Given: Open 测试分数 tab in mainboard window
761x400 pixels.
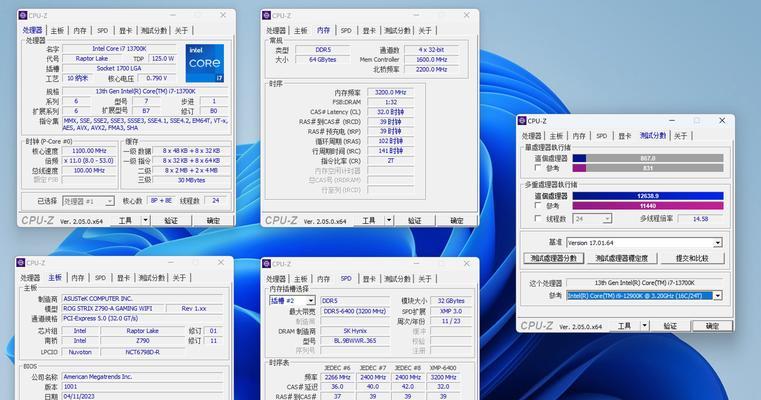Looking at the screenshot, I should pos(152,278).
